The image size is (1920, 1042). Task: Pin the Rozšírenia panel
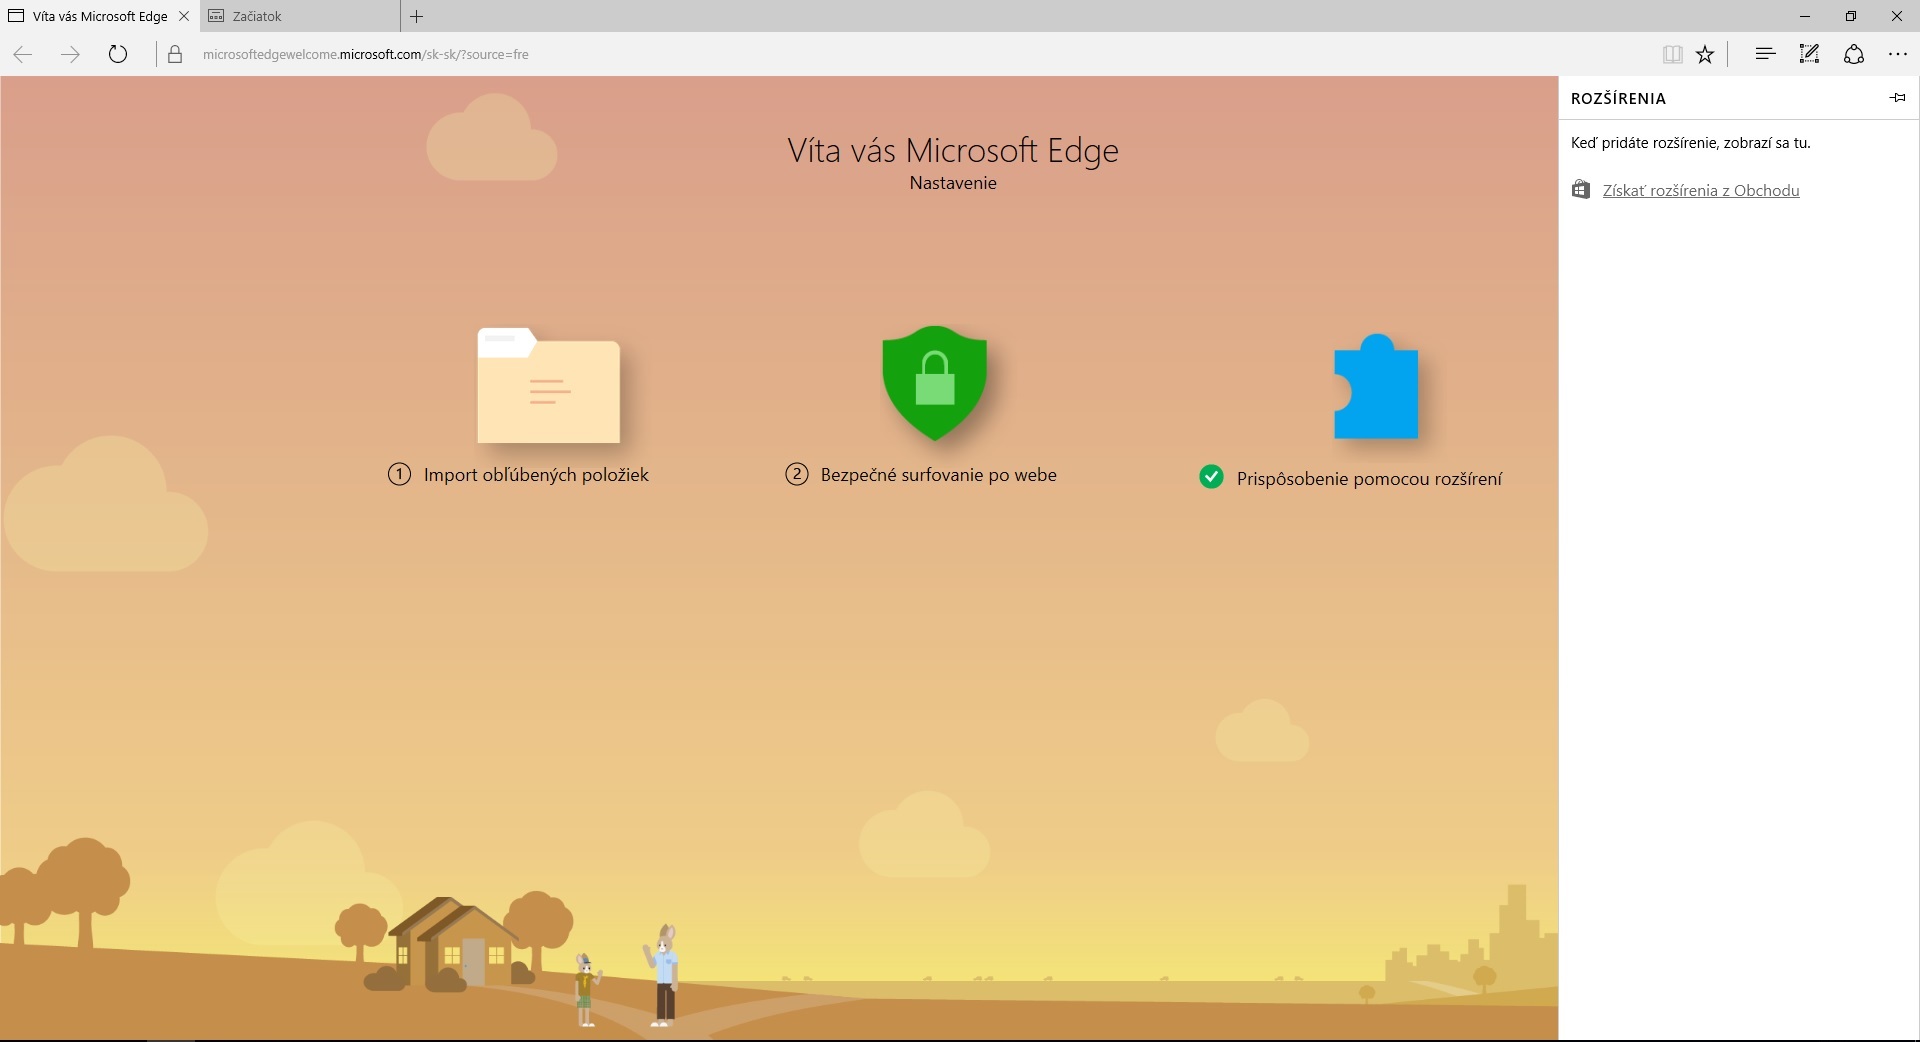(1898, 97)
